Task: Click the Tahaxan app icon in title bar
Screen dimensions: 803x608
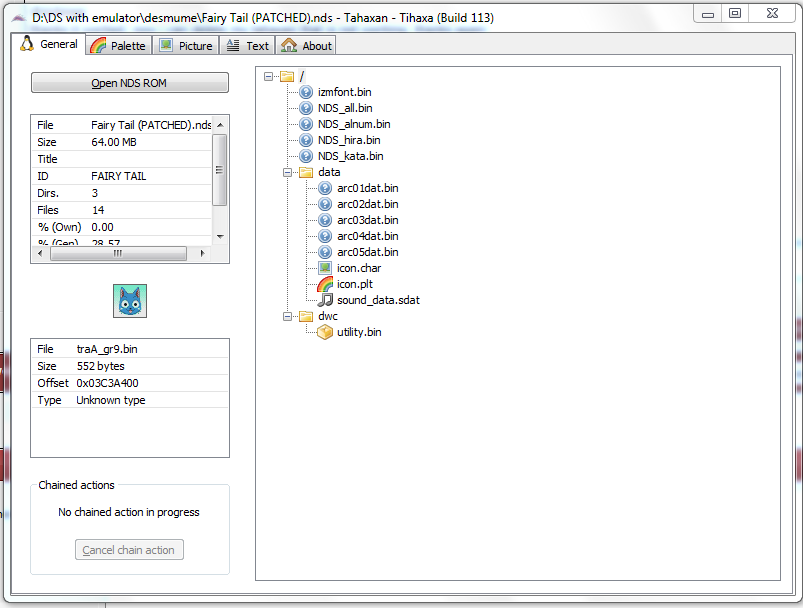Action: (19, 18)
